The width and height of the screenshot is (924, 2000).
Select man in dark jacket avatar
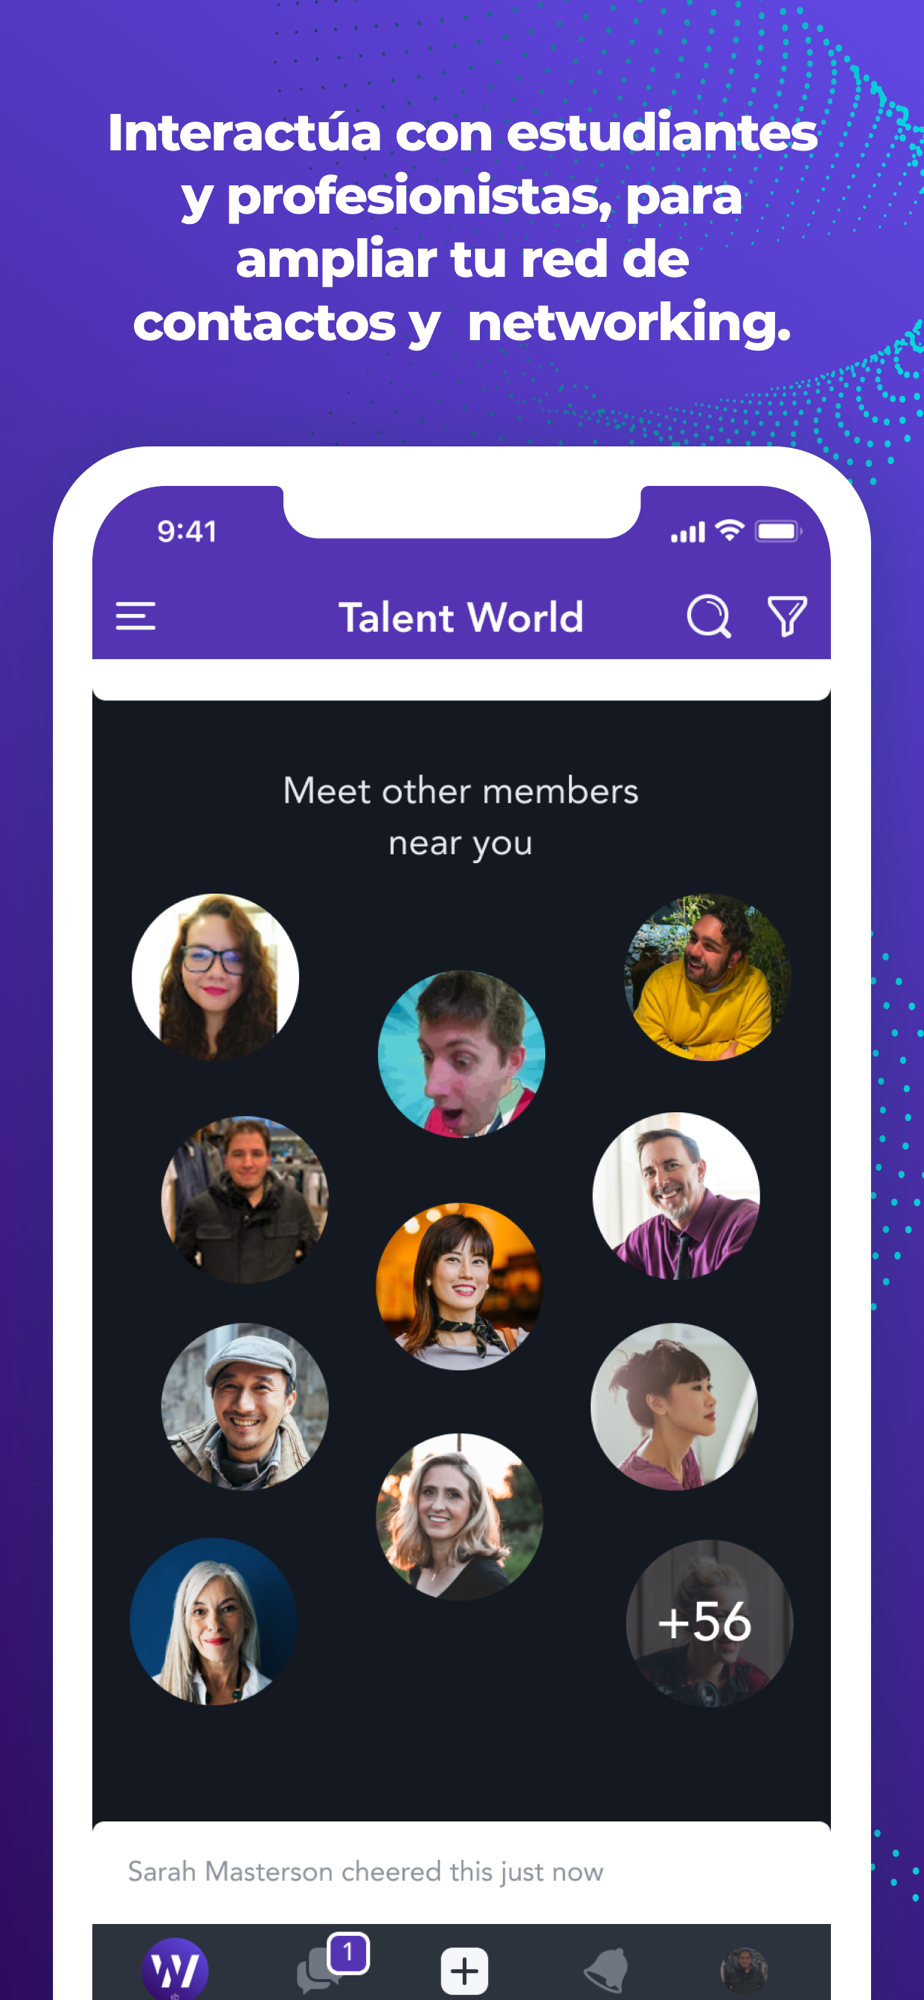click(x=245, y=1199)
